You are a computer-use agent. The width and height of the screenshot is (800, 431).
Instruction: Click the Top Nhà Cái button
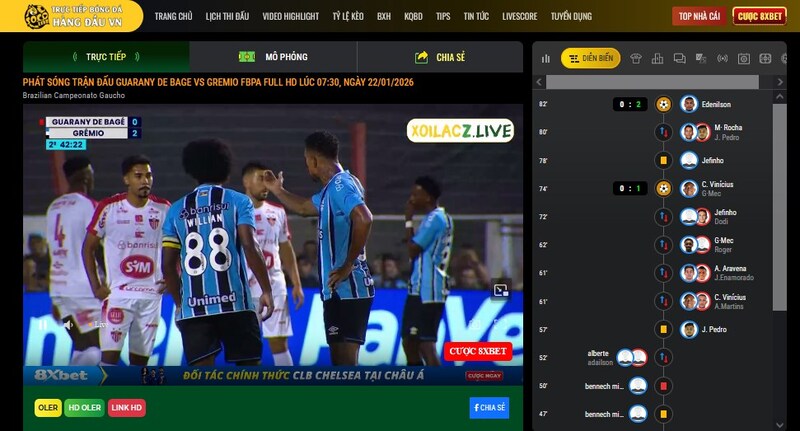pos(699,16)
